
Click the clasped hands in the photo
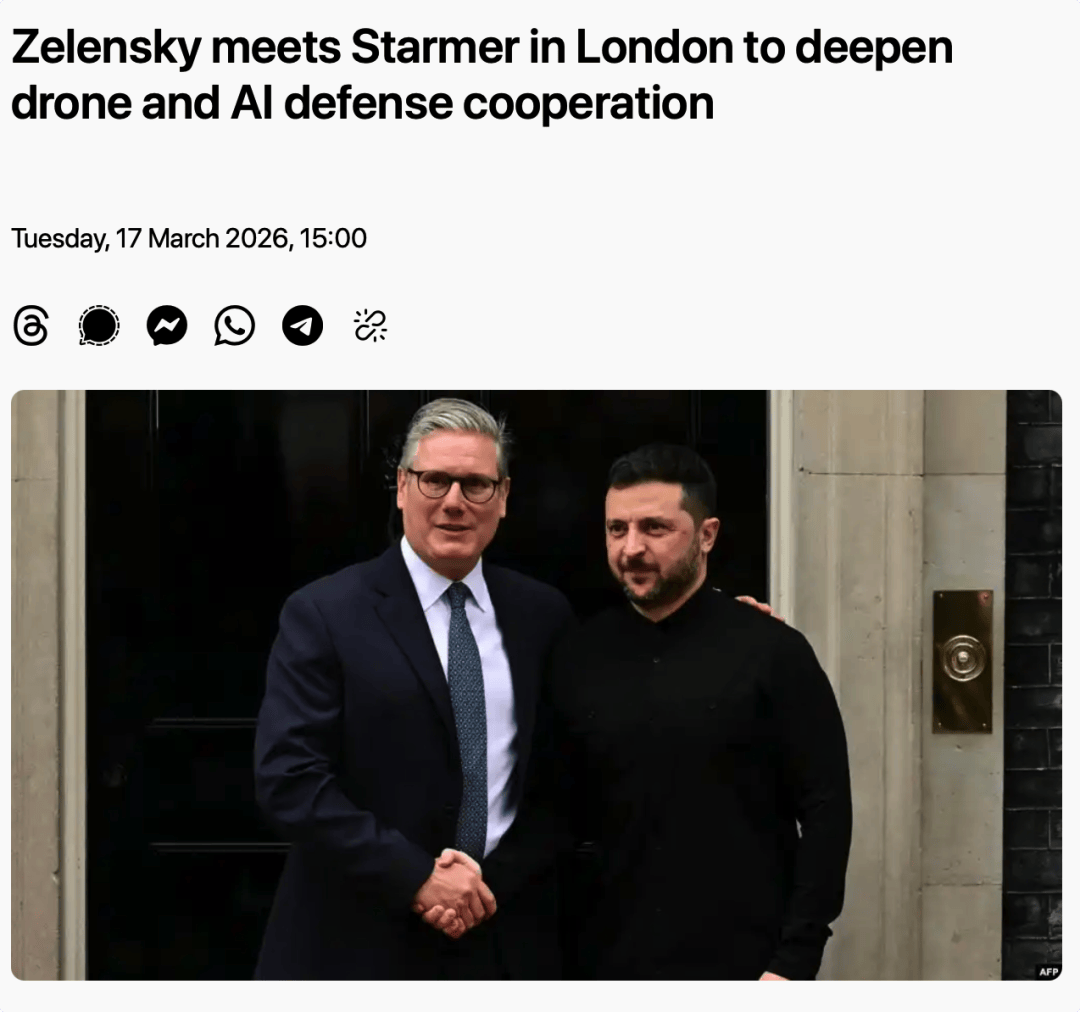455,890
